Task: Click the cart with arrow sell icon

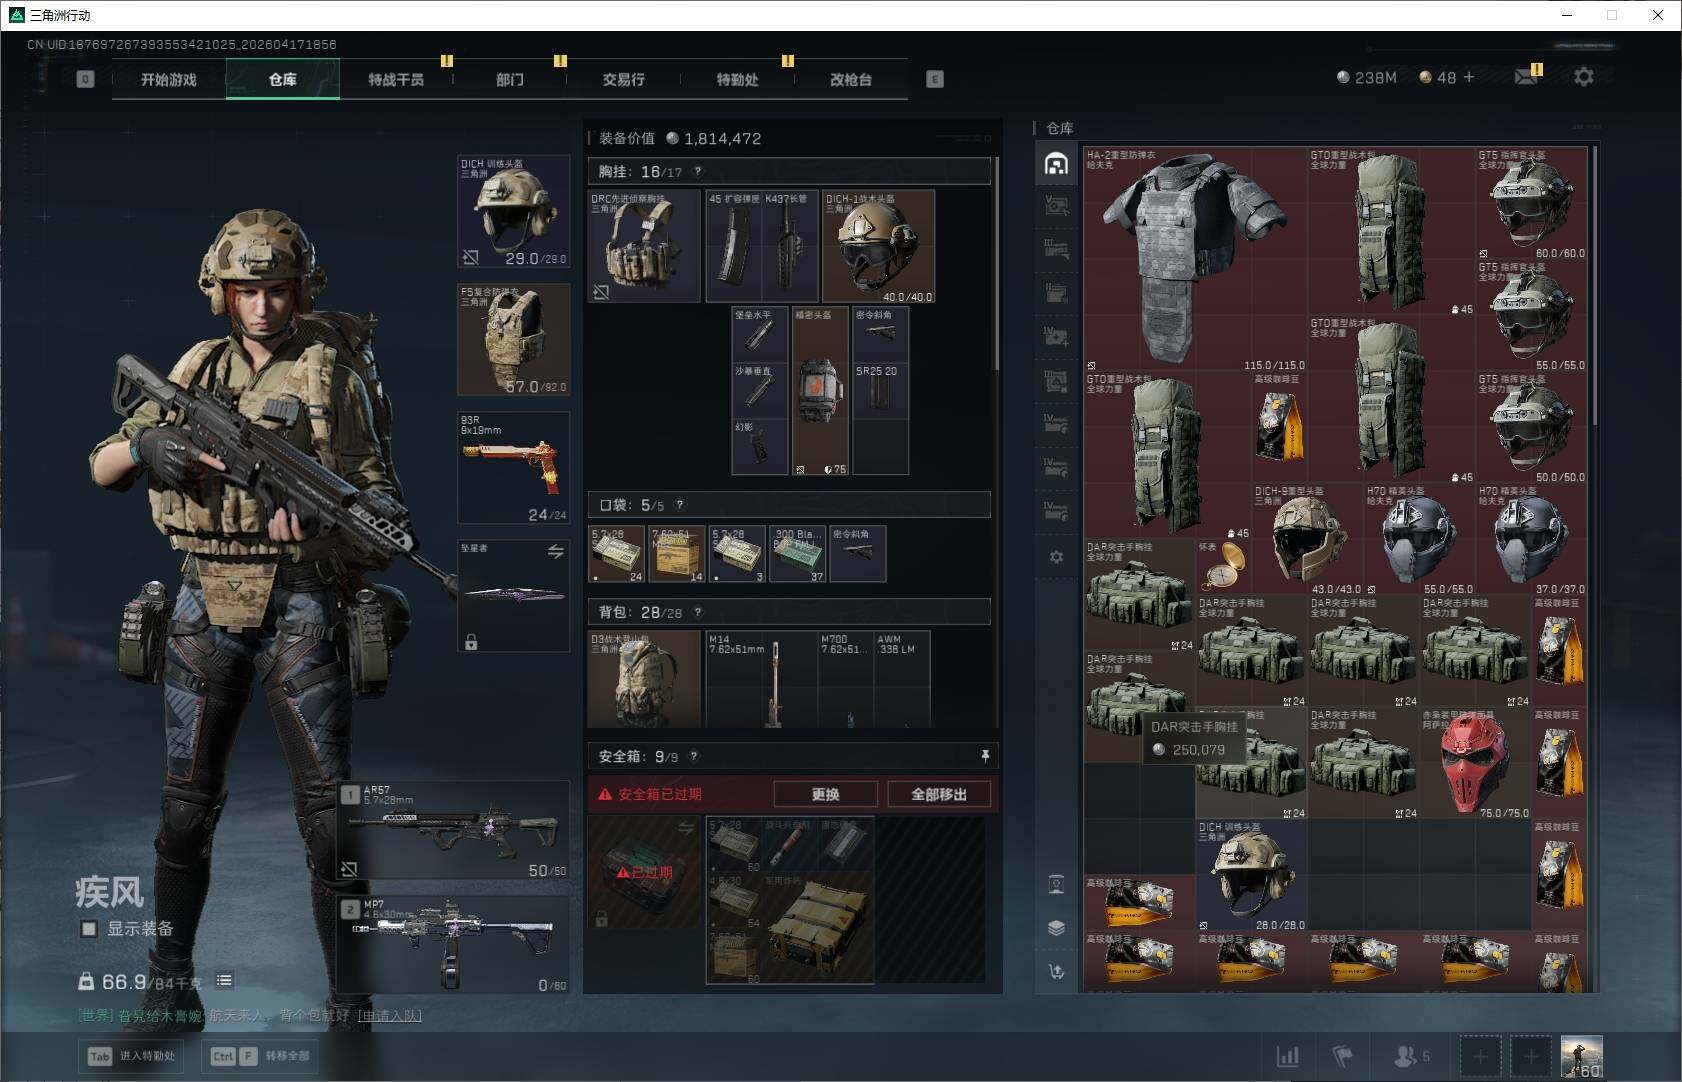Action: (x=1056, y=971)
